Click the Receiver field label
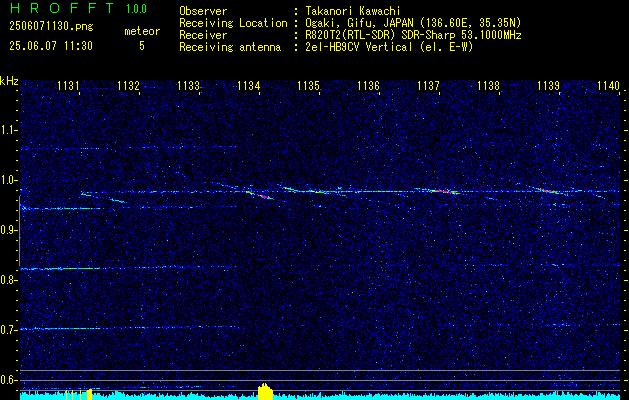The width and height of the screenshot is (629, 400). coord(203,35)
